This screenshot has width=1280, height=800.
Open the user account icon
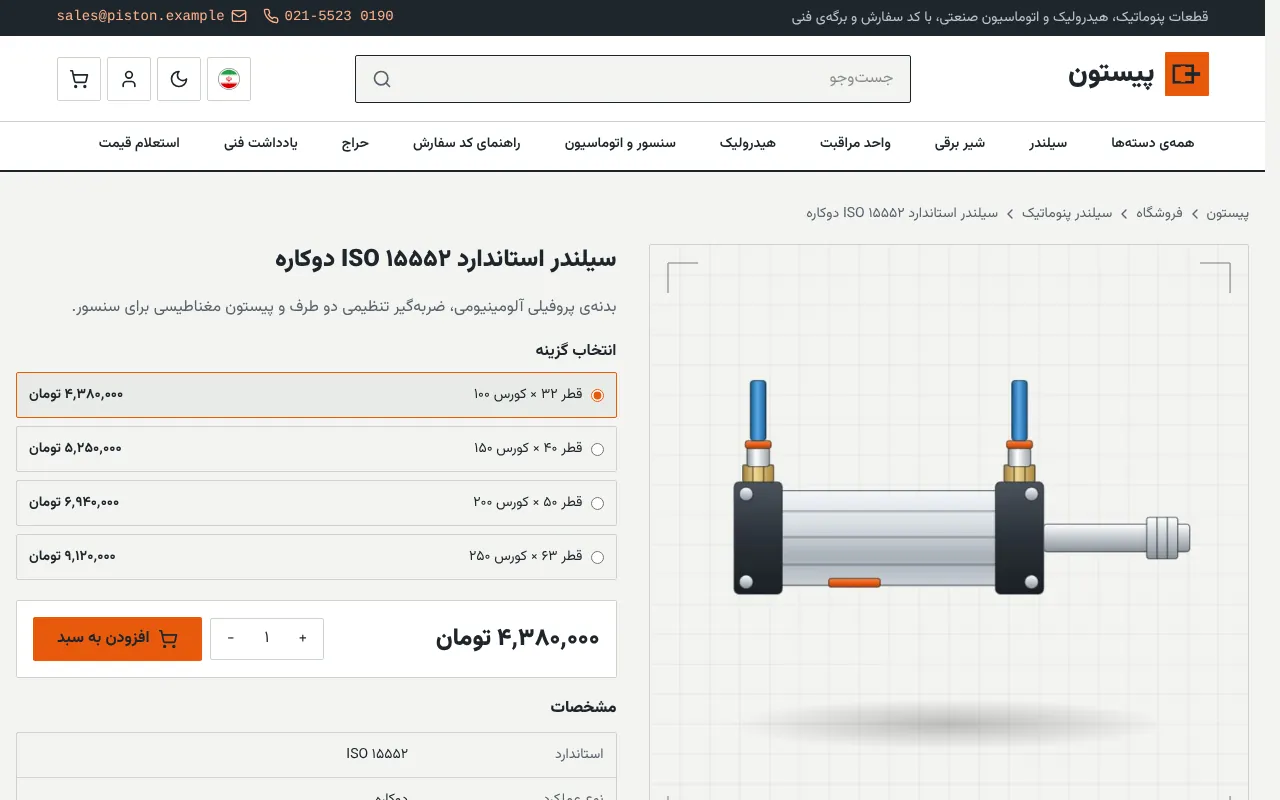pos(129,79)
